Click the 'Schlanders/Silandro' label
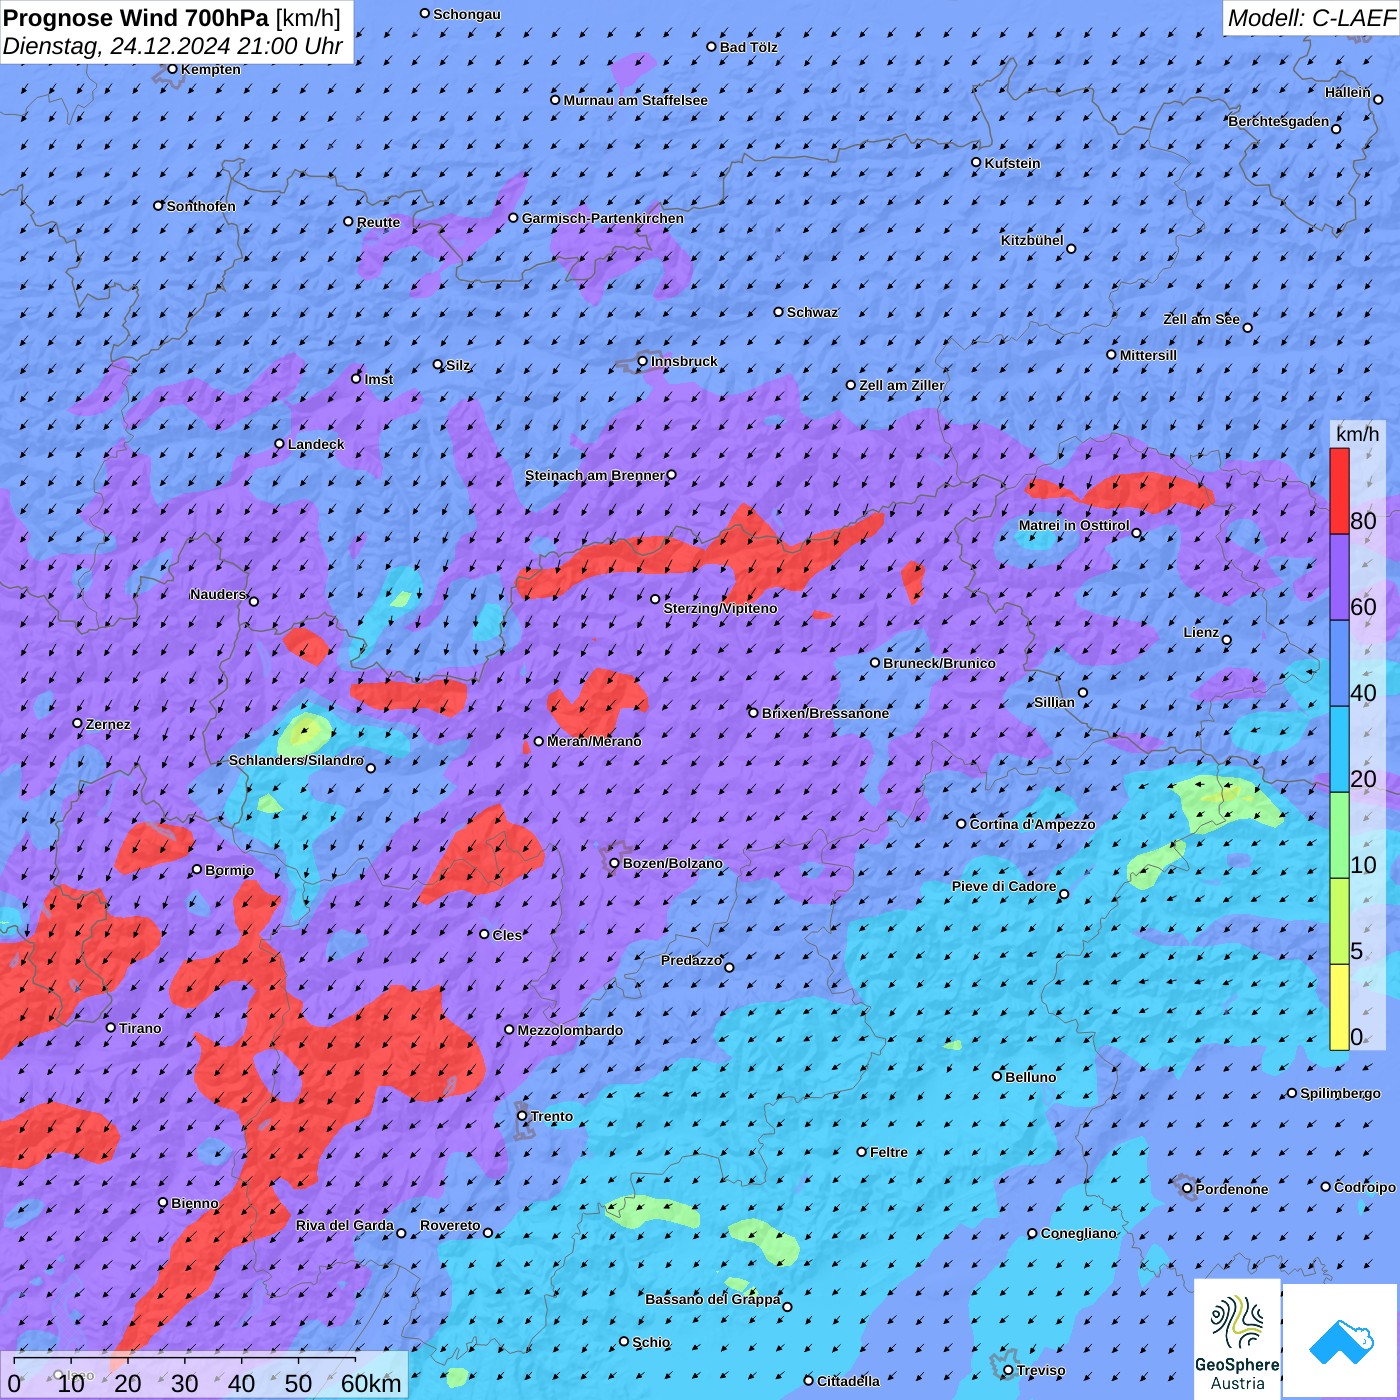 (x=296, y=760)
